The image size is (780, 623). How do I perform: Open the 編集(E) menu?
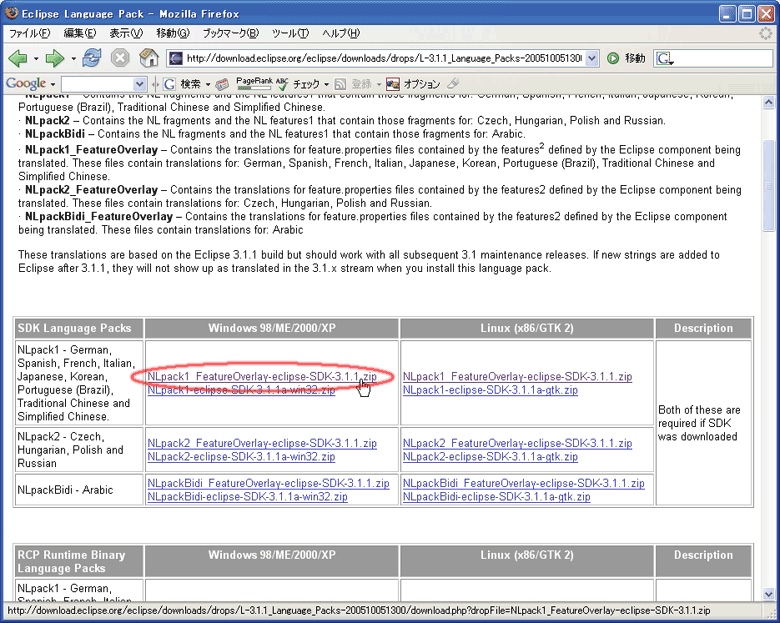(x=80, y=33)
